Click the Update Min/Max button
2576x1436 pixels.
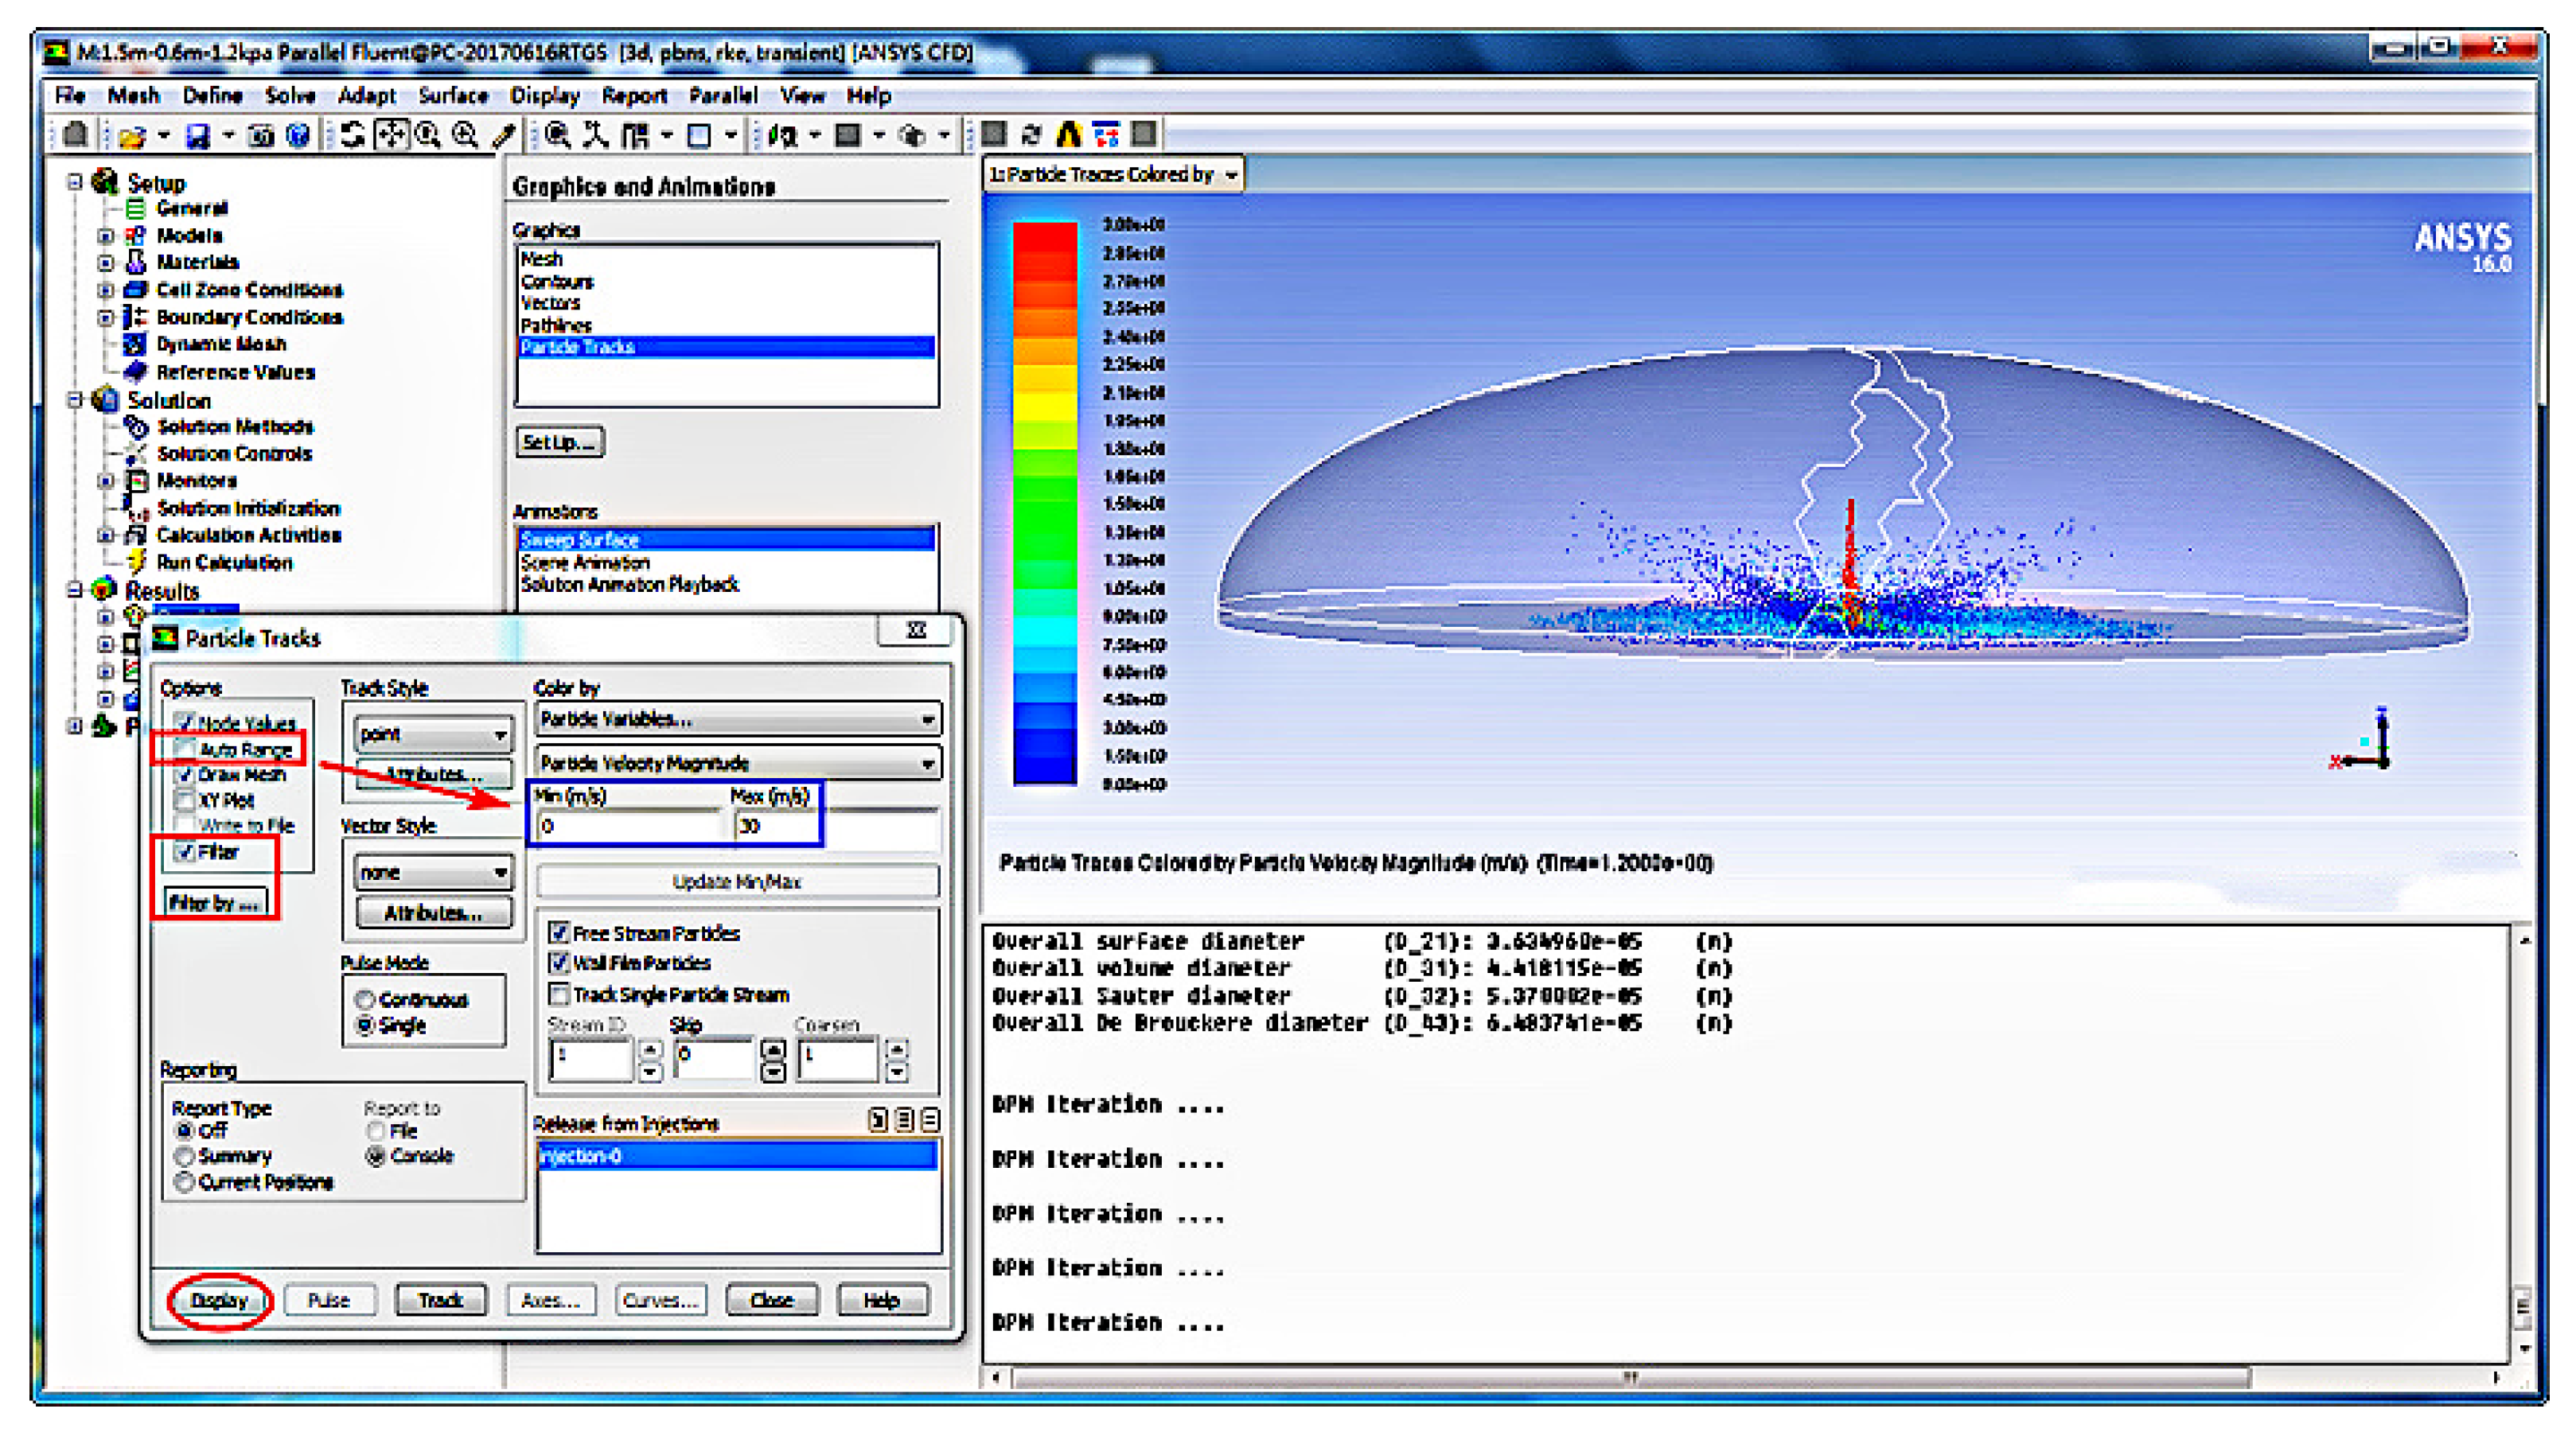[x=738, y=881]
